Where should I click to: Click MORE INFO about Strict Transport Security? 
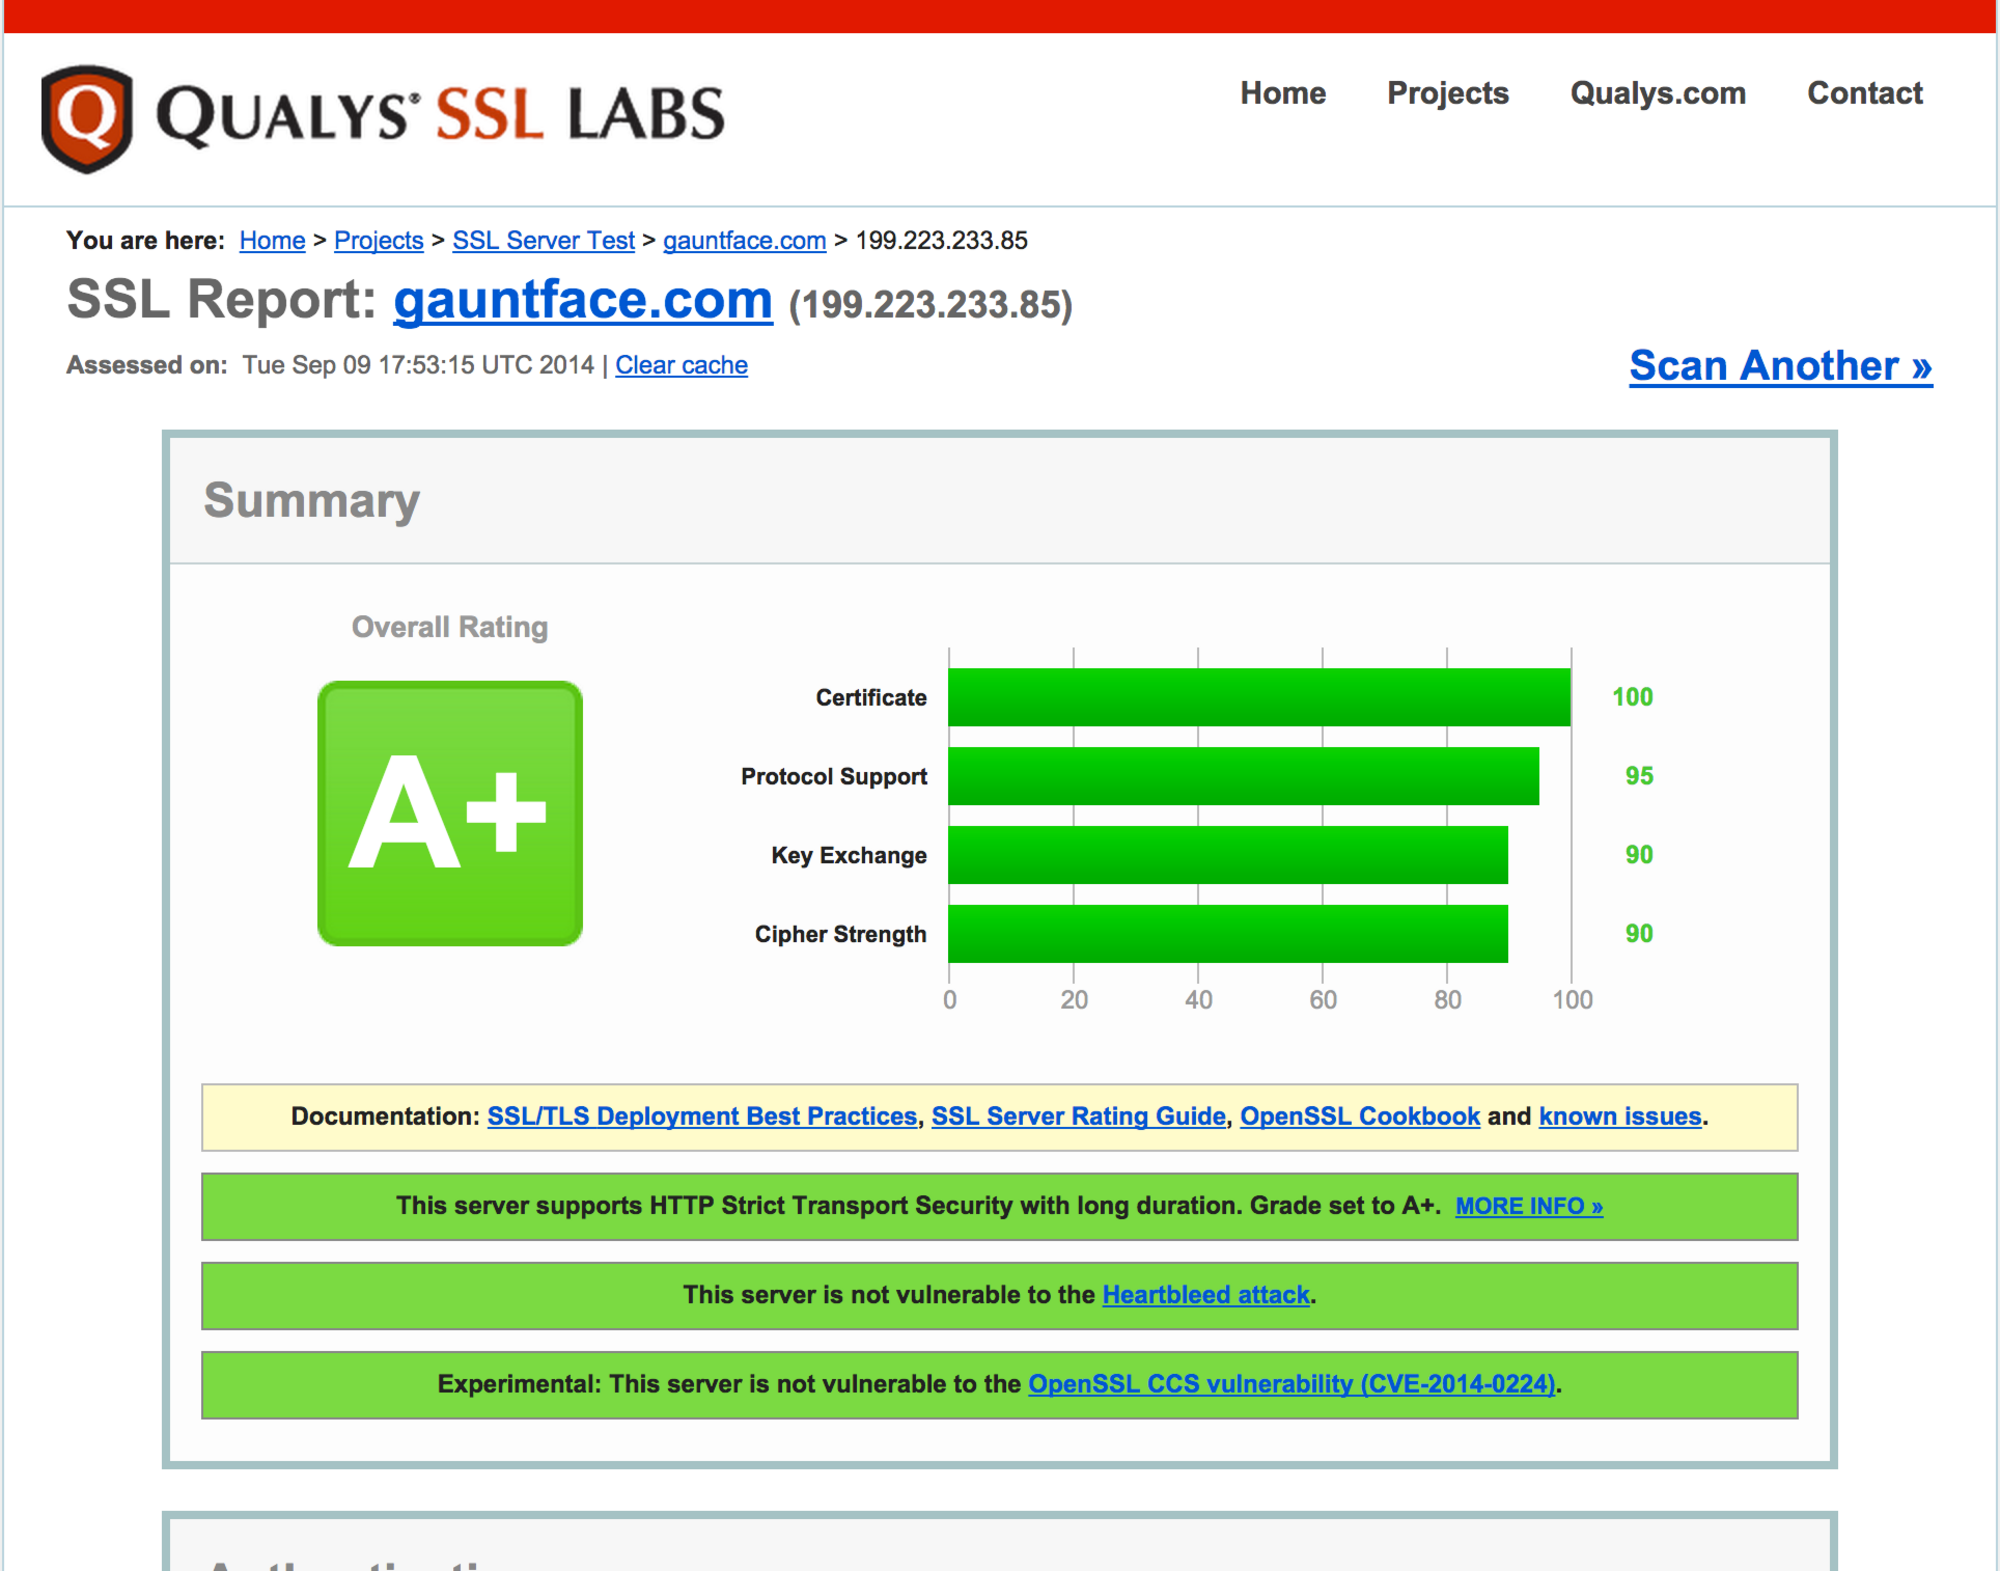coord(1529,1206)
